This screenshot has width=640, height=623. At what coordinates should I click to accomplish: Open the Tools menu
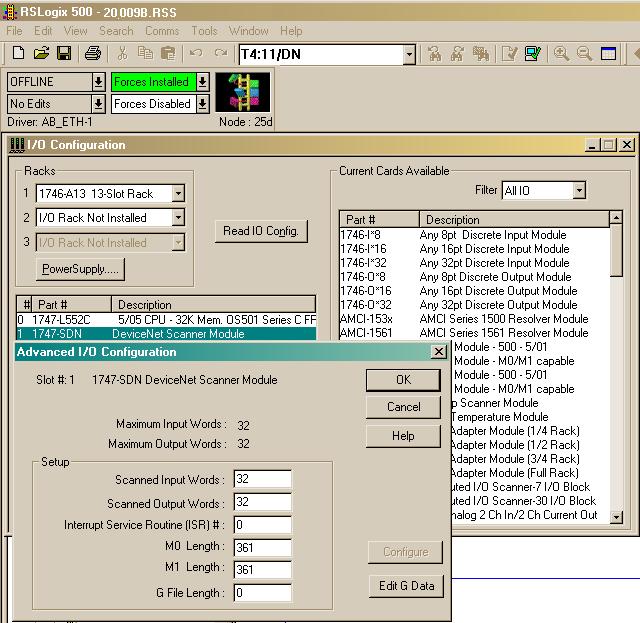point(204,31)
